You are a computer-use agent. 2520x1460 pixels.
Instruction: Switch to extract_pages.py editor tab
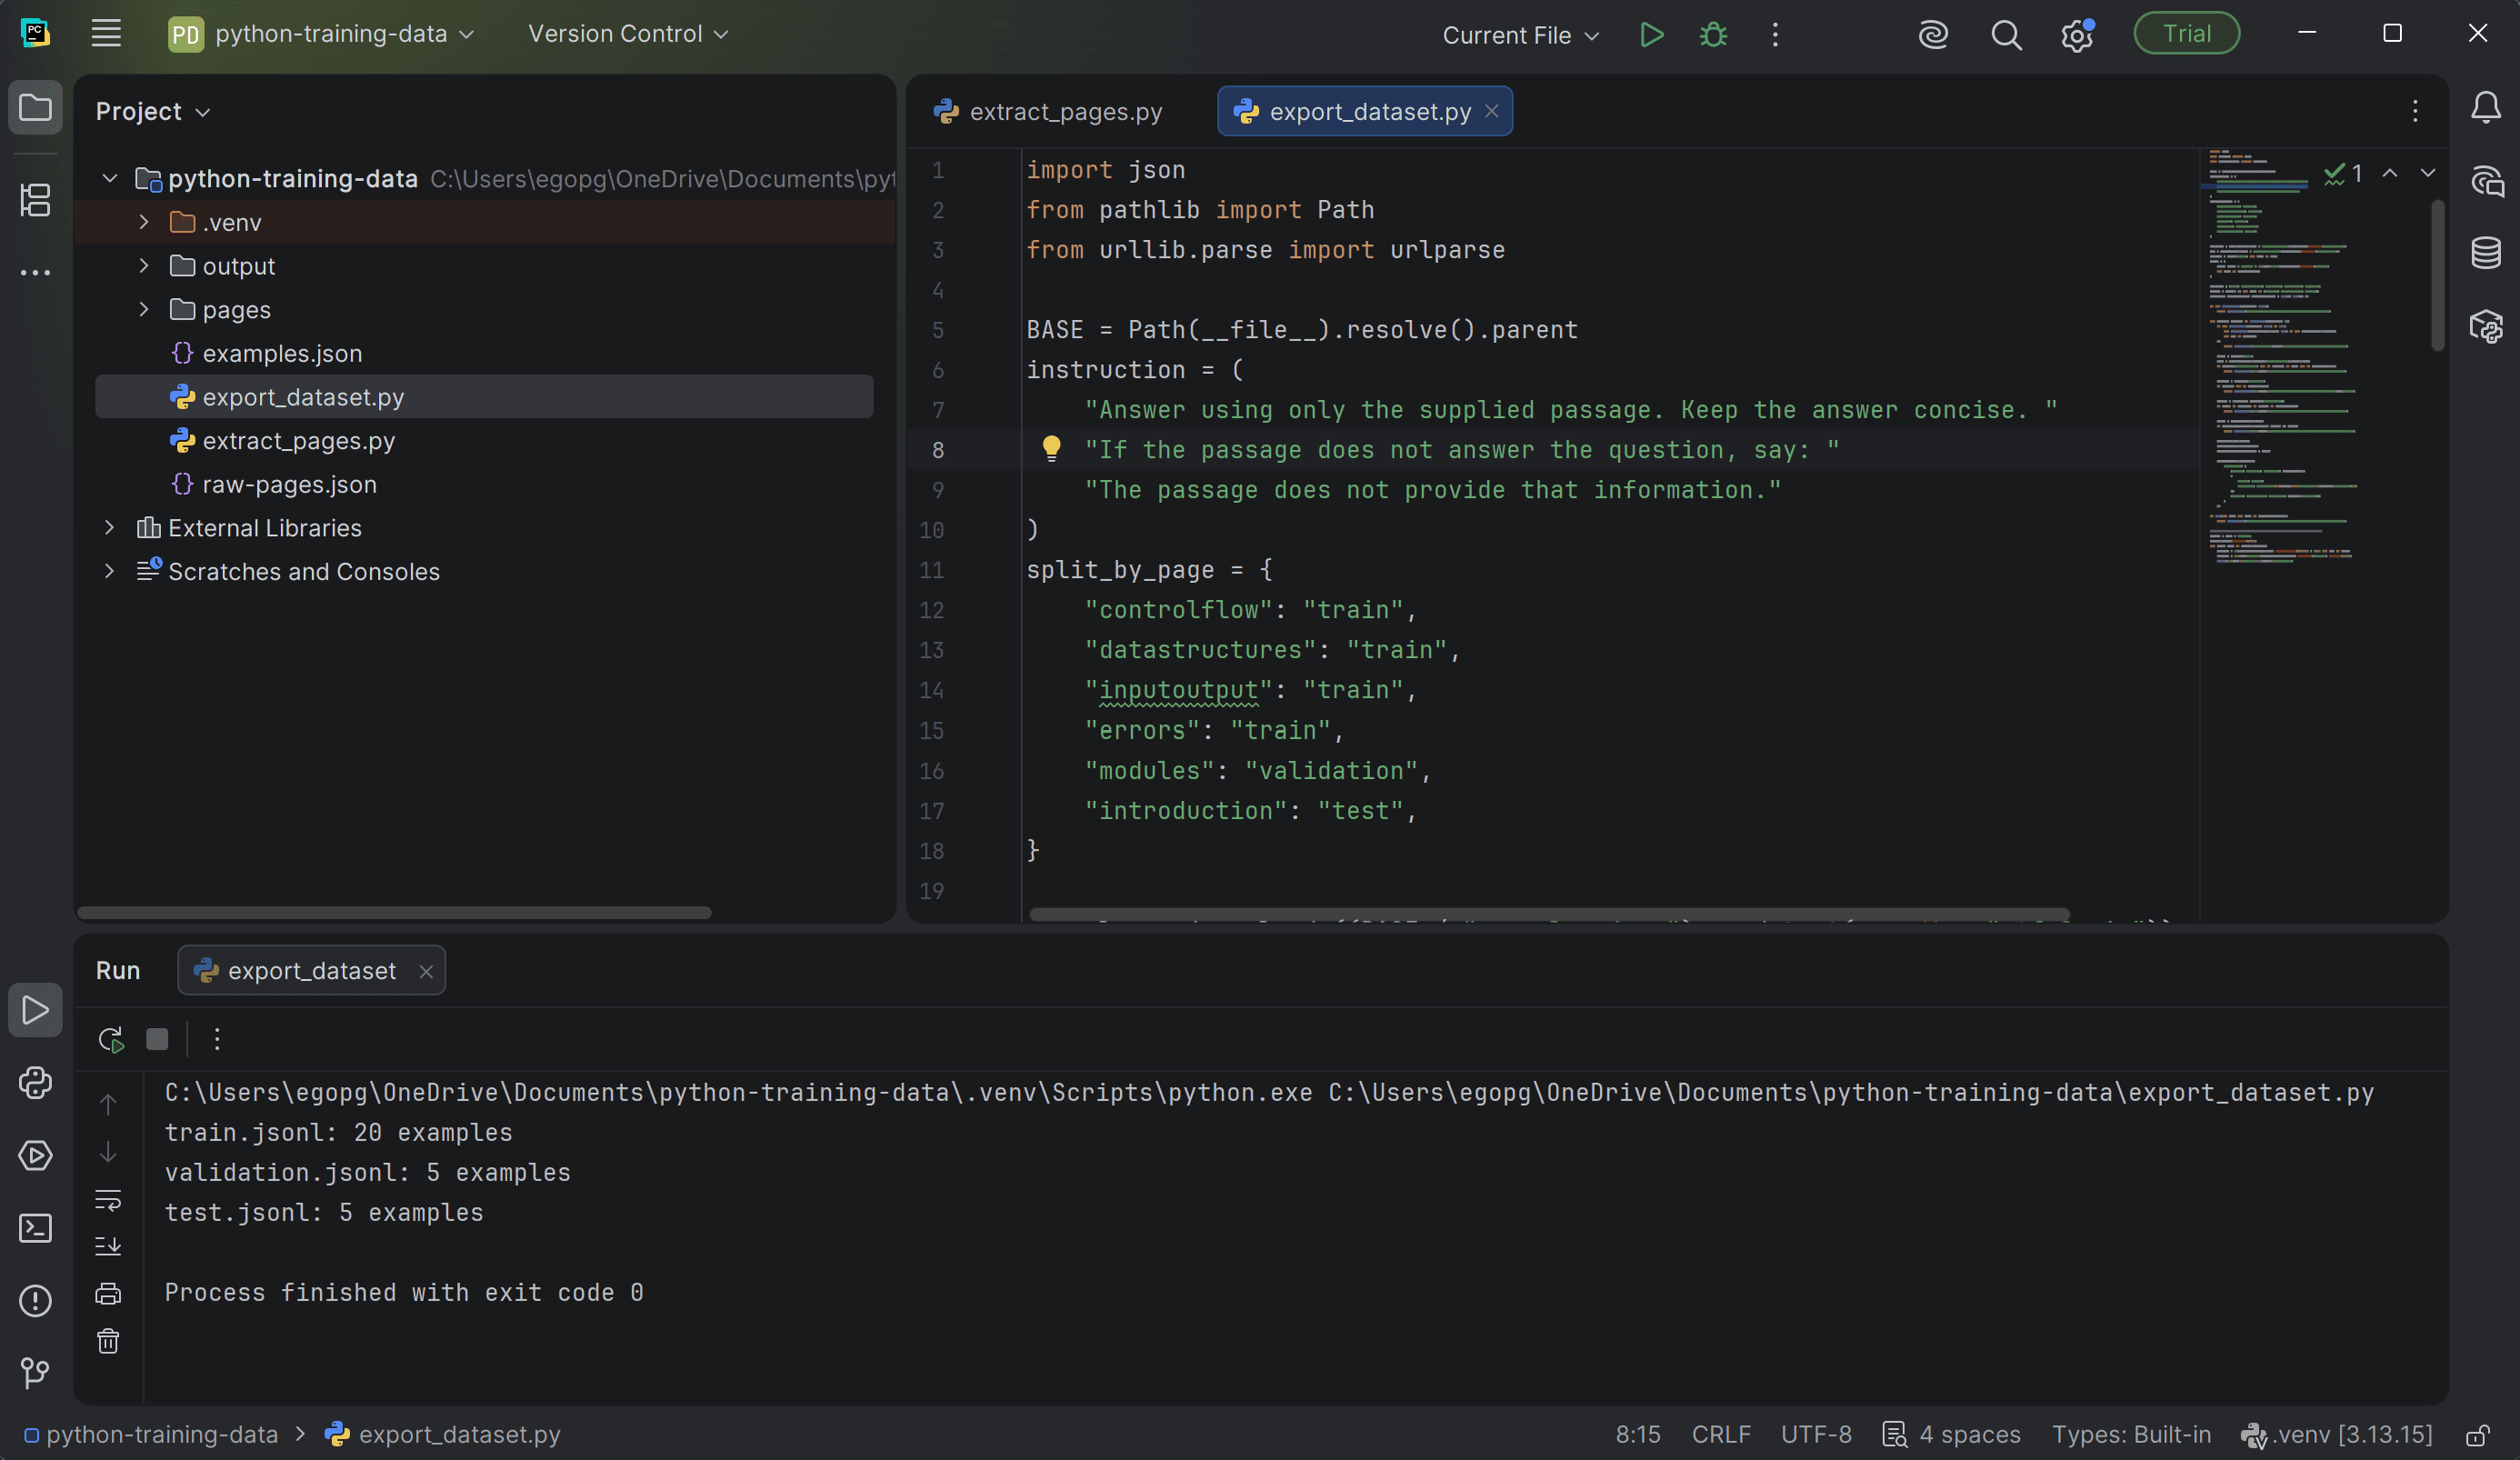[x=1049, y=111]
